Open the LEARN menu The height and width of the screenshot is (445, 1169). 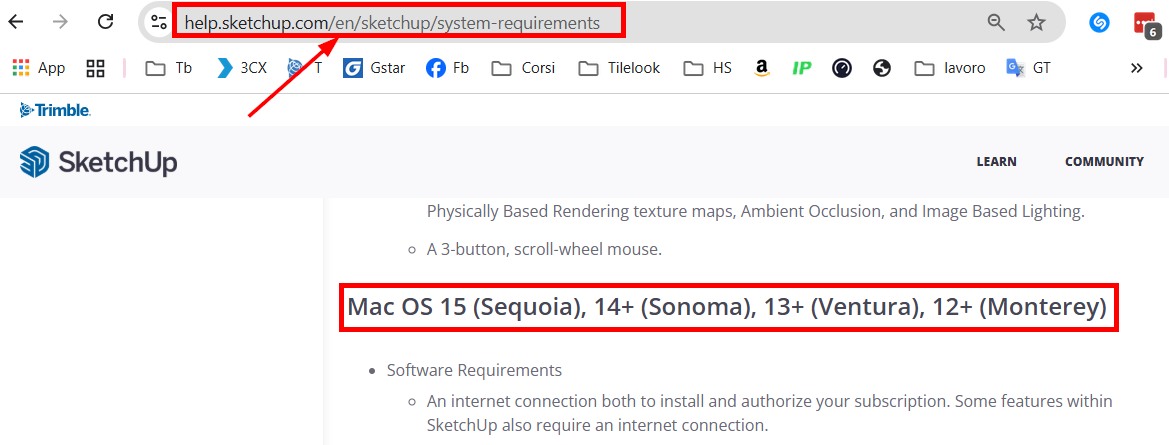997,162
